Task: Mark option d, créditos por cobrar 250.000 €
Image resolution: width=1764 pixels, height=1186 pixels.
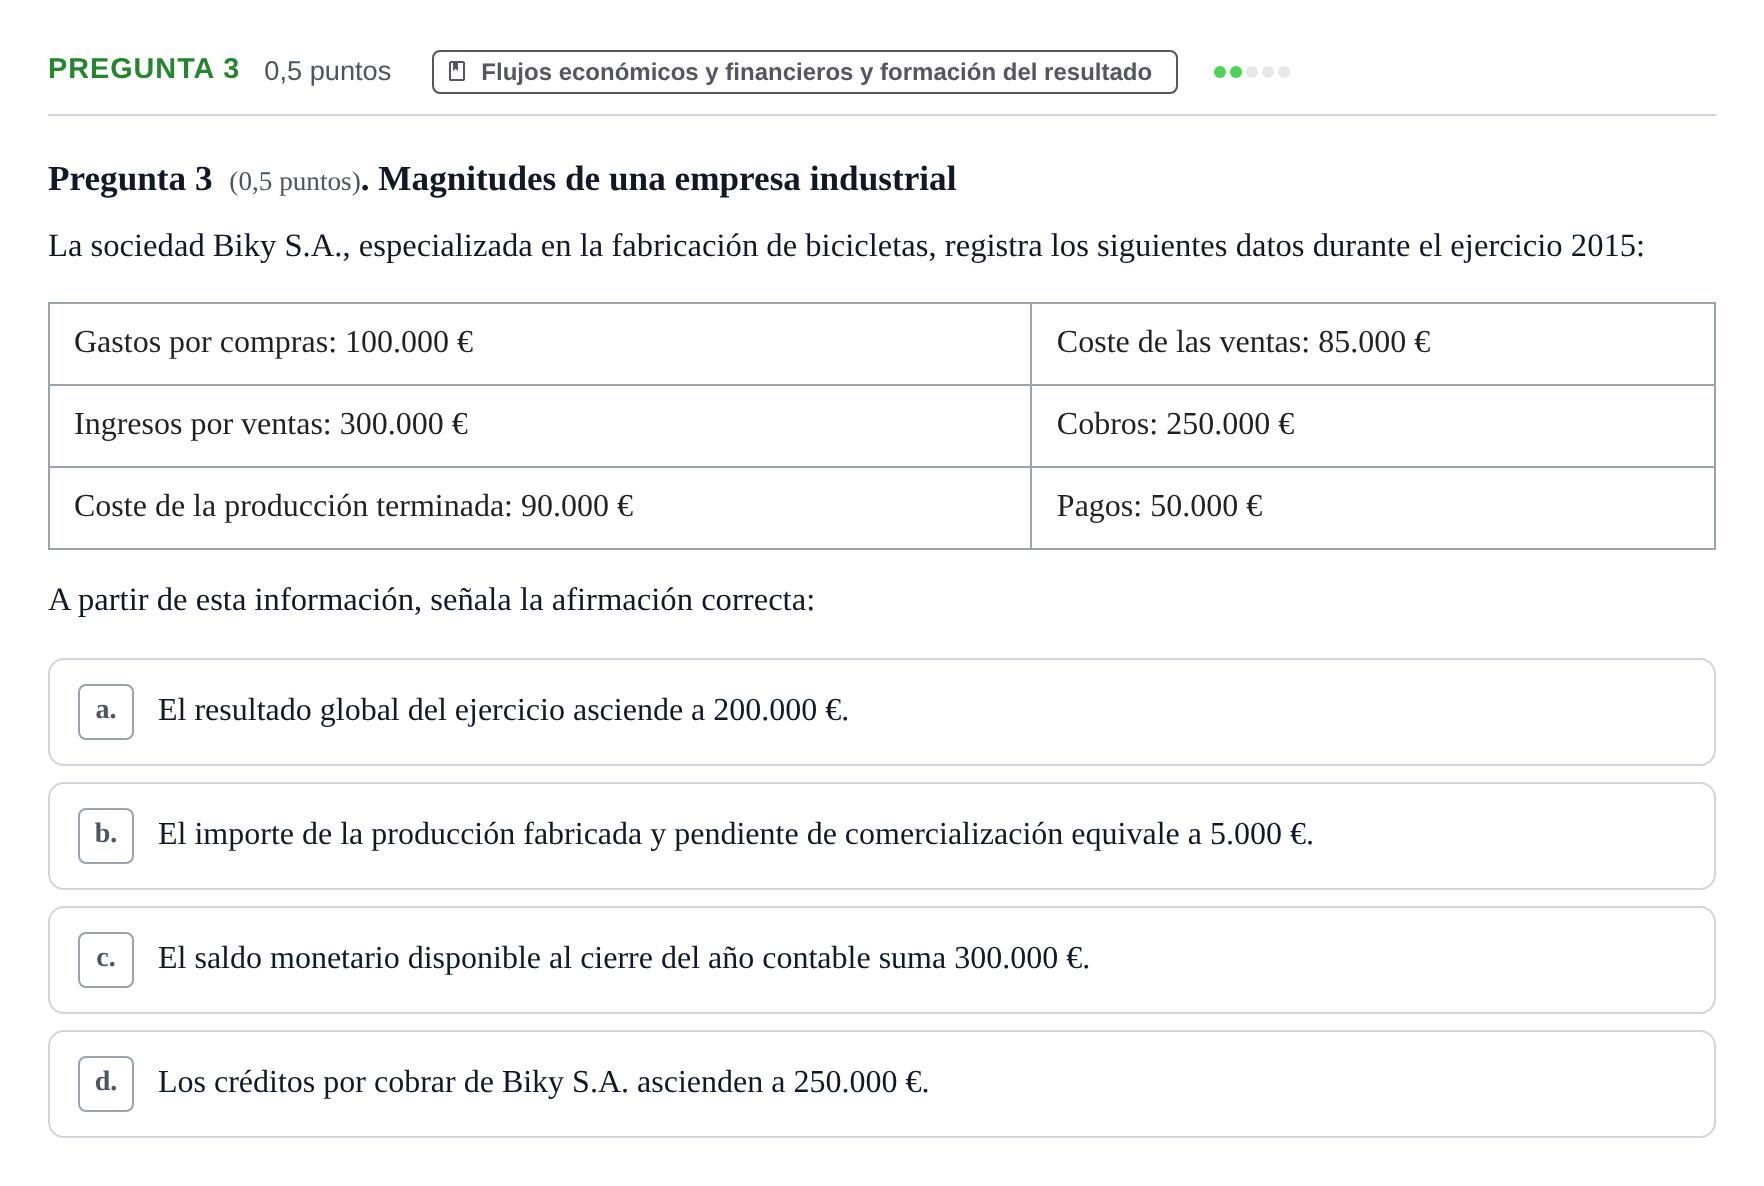Action: (x=882, y=1084)
